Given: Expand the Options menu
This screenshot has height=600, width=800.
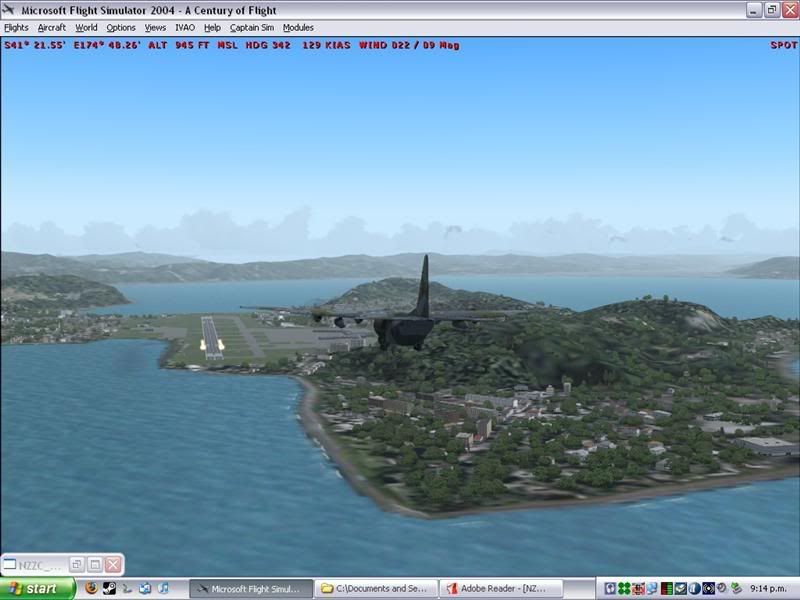Looking at the screenshot, I should (121, 28).
